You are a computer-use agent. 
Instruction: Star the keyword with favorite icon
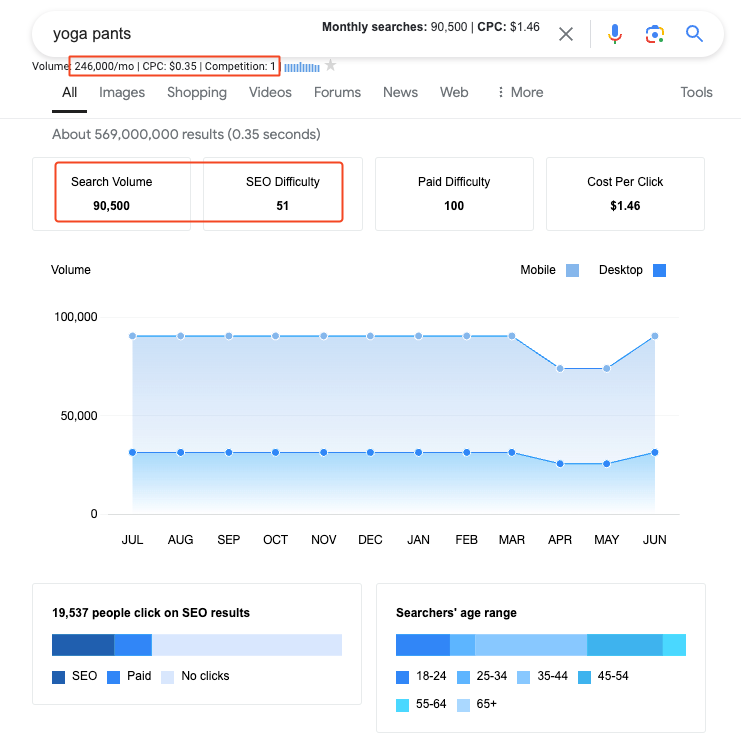pos(330,65)
